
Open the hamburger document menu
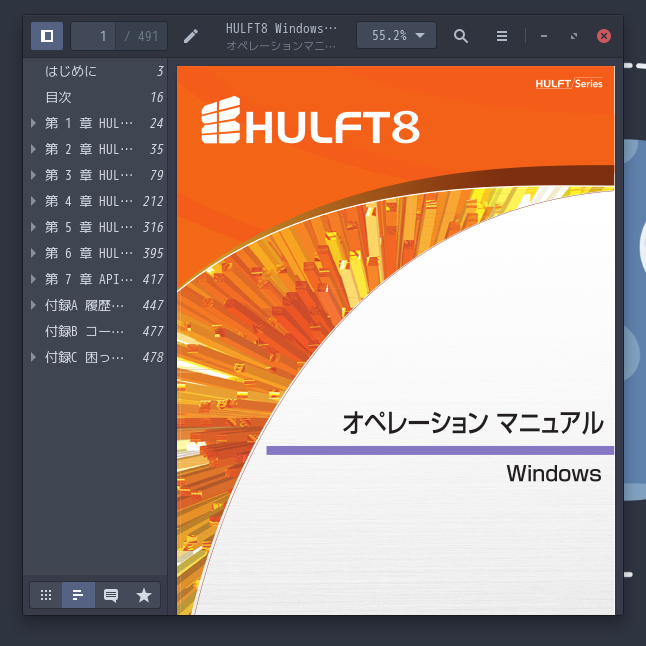pos(501,36)
